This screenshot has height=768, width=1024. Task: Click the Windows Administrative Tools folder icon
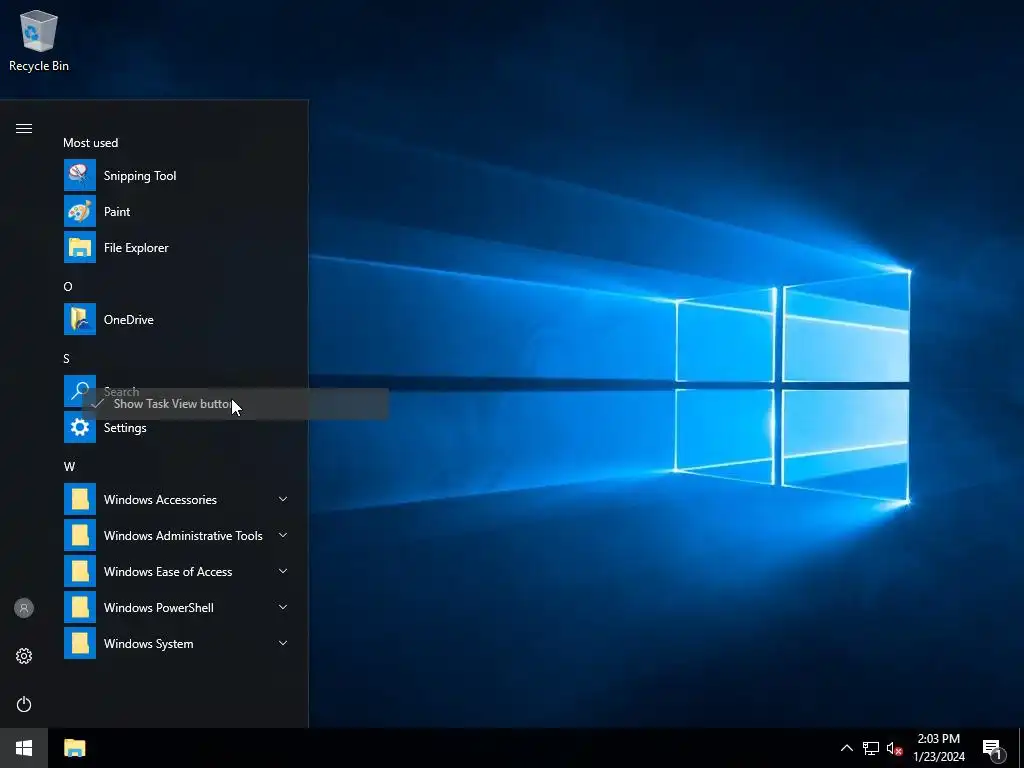pos(80,536)
